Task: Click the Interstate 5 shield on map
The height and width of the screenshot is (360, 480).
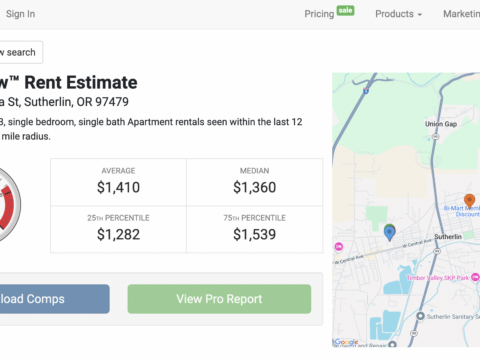Action: coord(366,91)
